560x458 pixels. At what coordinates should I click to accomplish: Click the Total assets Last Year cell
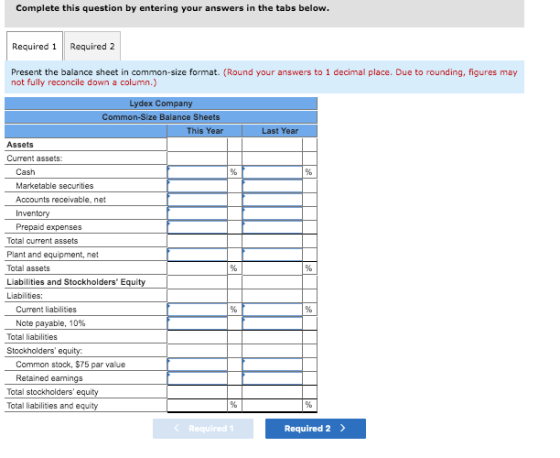pos(272,268)
